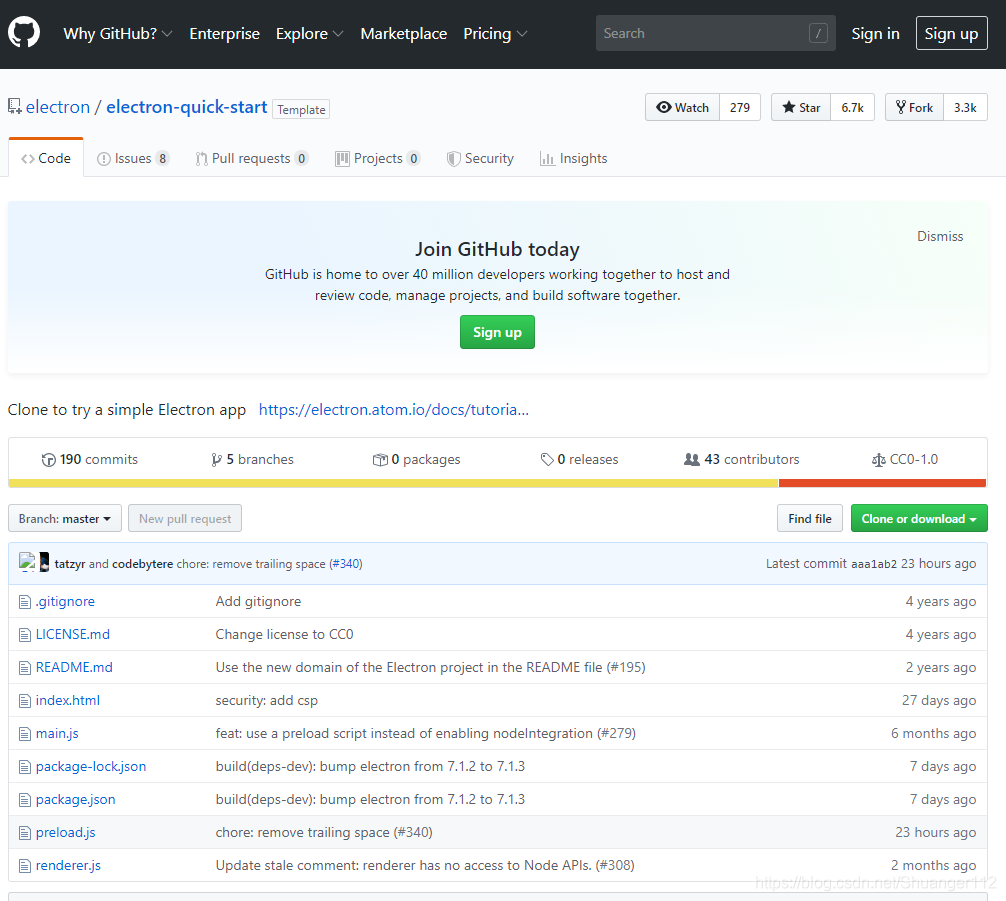Image resolution: width=1006 pixels, height=901 pixels.
Task: Click the file icon beside preload.js
Action: pyautogui.click(x=24, y=833)
